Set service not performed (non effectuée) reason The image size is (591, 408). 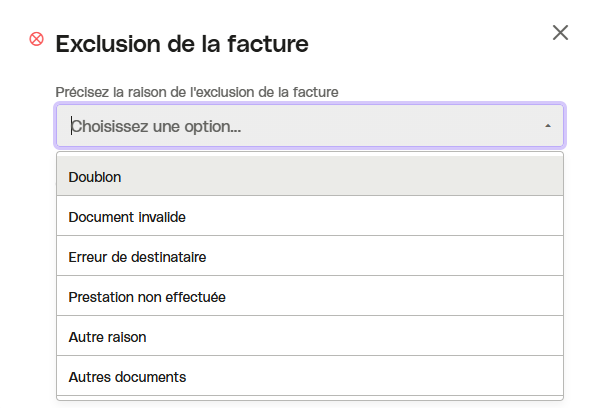click(309, 297)
